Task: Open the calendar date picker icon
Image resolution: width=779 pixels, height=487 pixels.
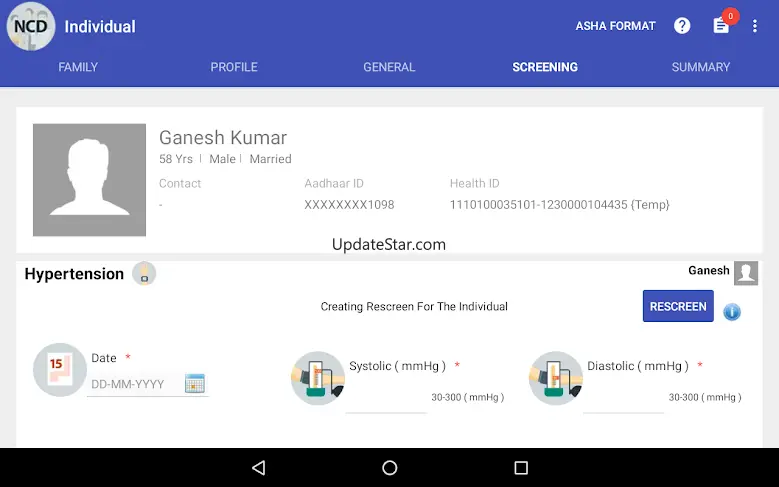Action: click(195, 383)
